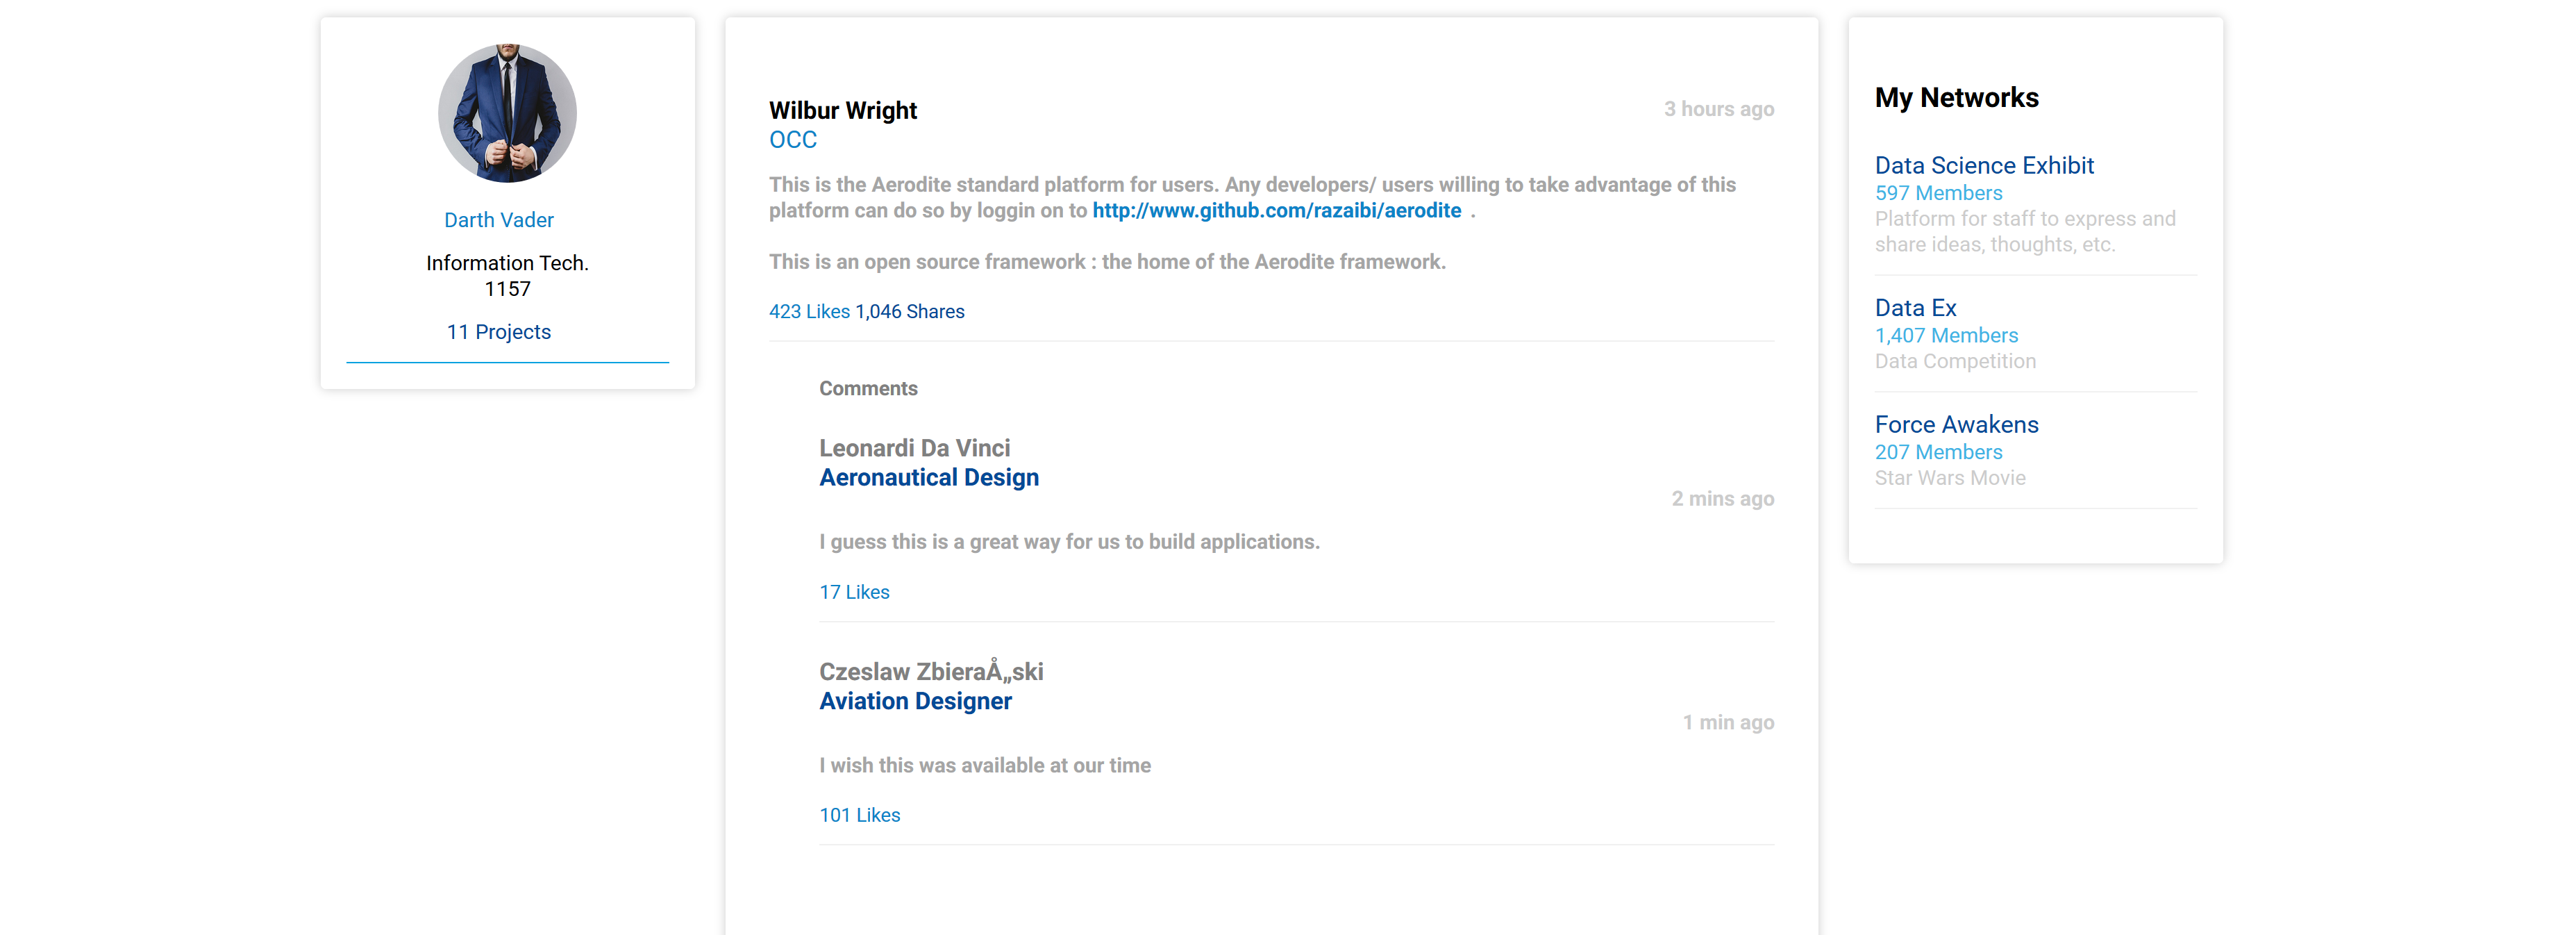Open the Force Awakens network
The height and width of the screenshot is (935, 2576).
click(1955, 425)
